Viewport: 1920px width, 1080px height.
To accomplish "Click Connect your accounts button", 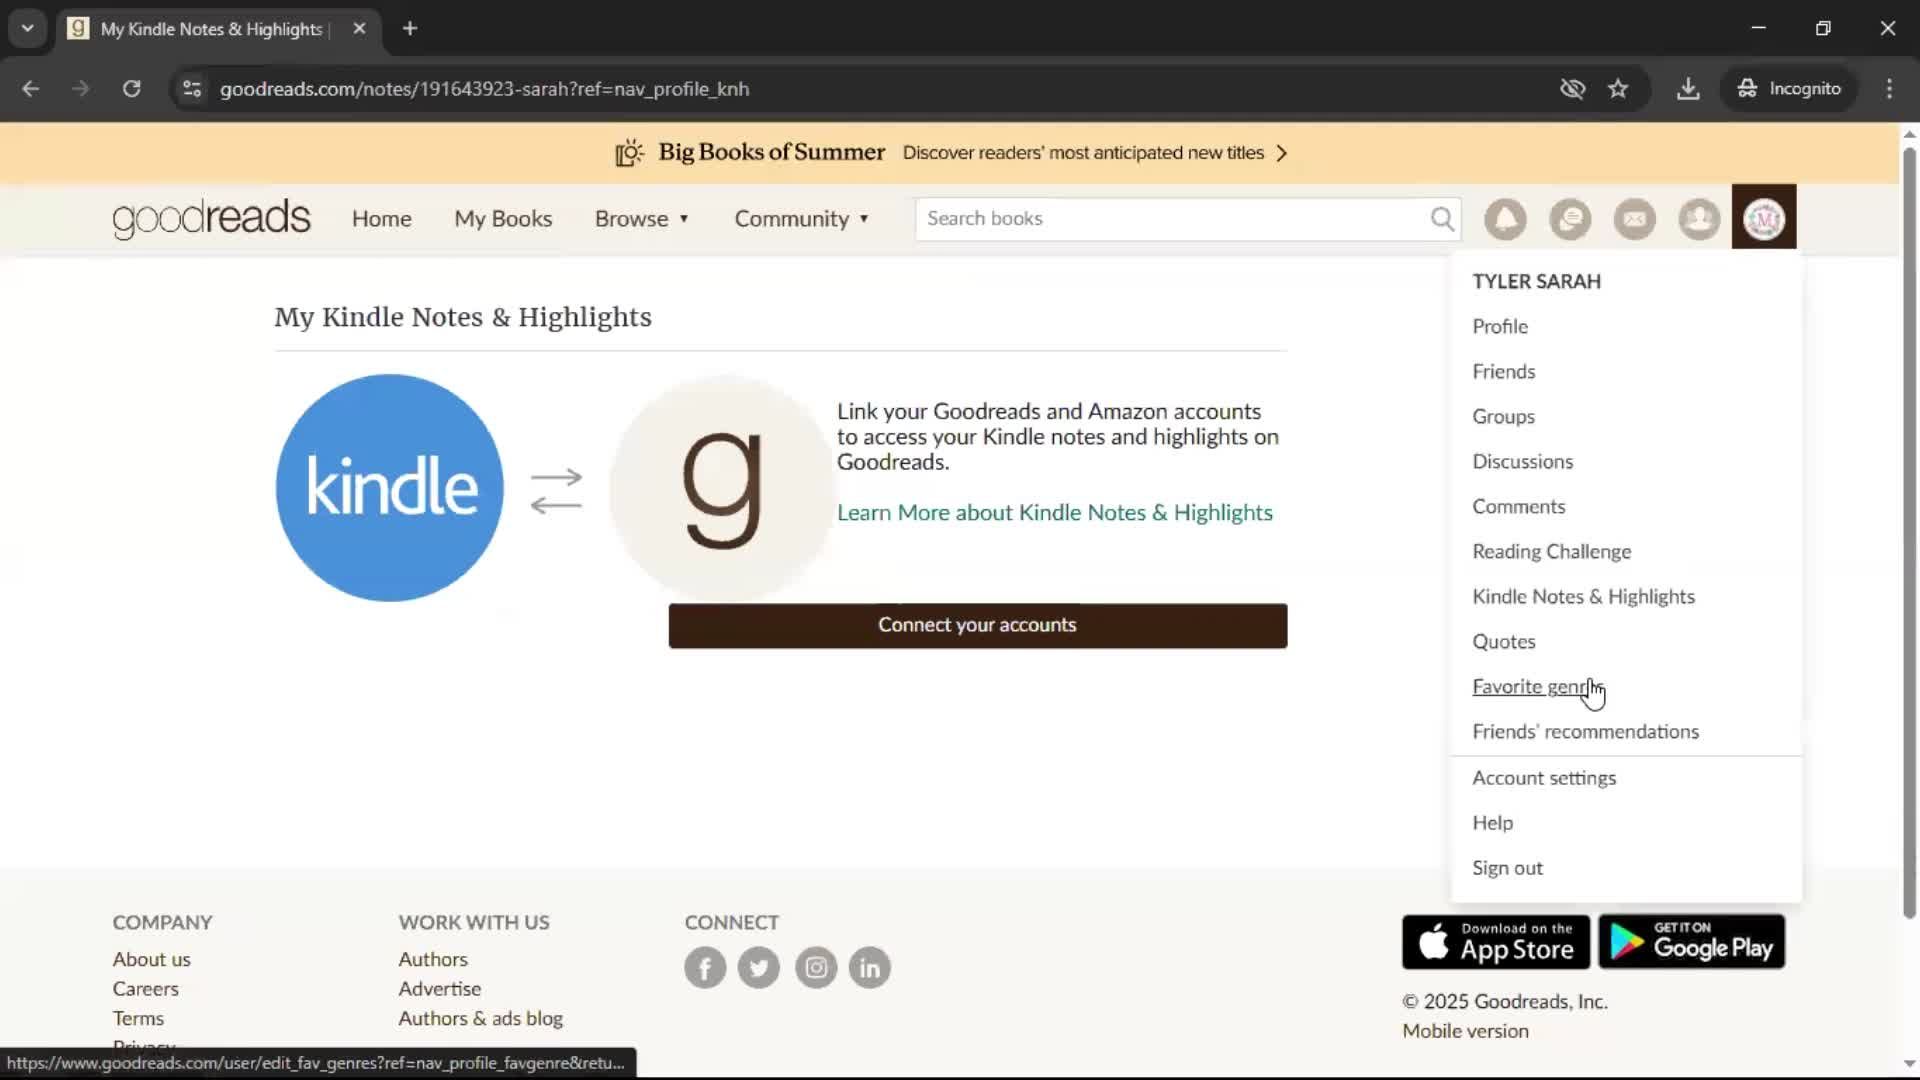I will coord(977,625).
